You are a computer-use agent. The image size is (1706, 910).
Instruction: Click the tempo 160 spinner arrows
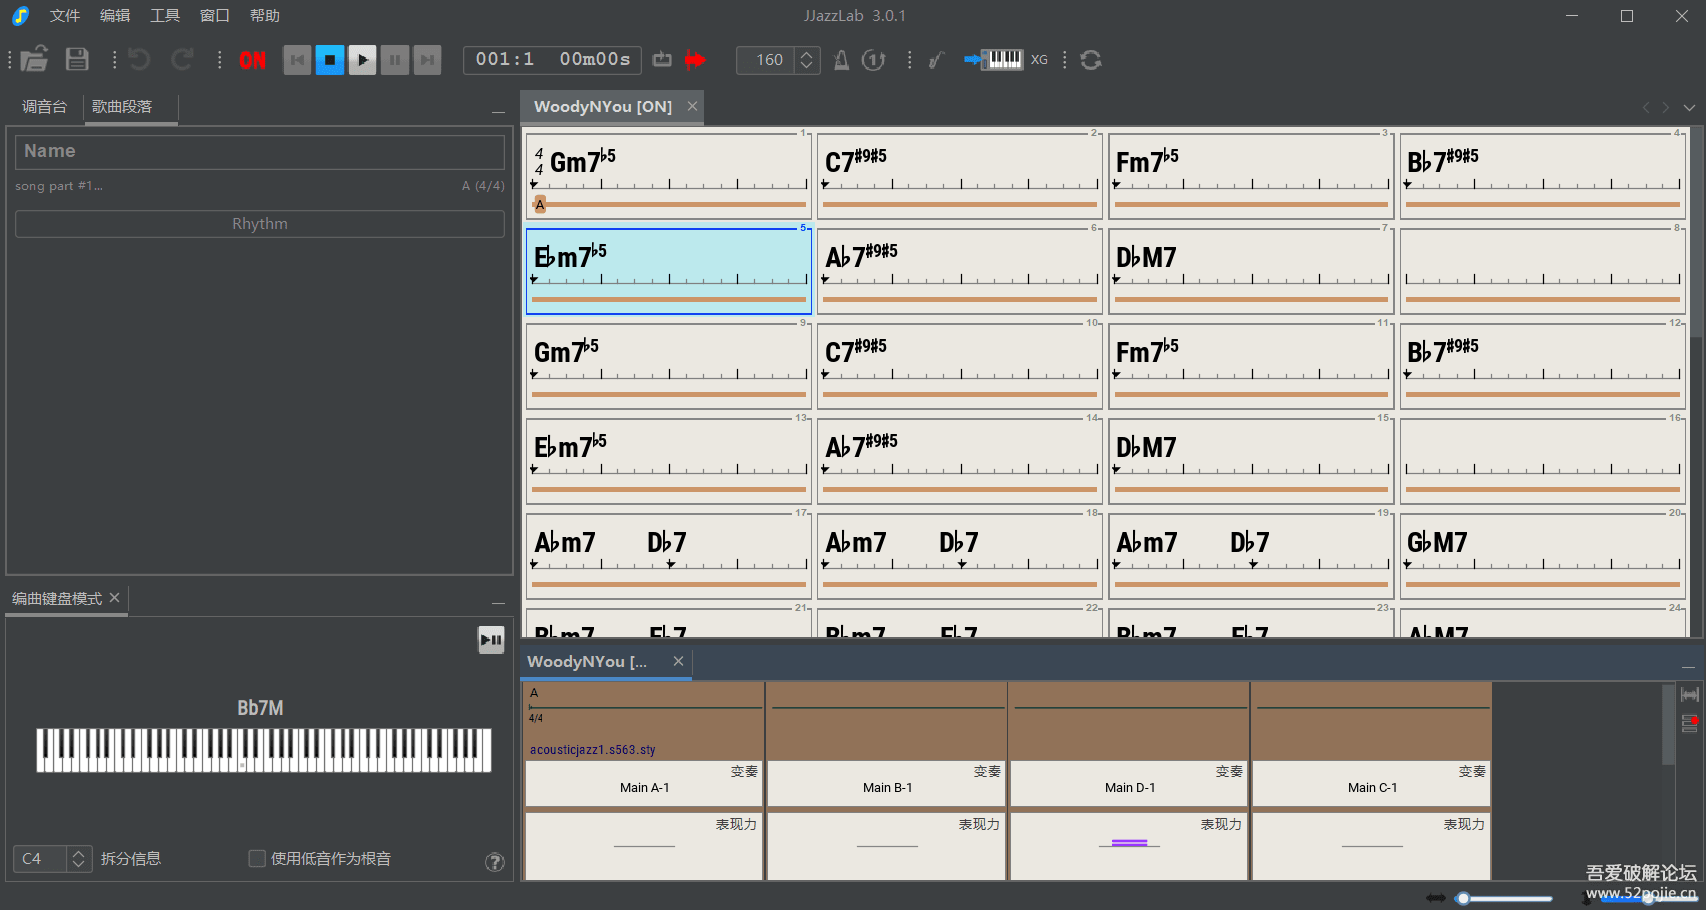[x=807, y=60]
